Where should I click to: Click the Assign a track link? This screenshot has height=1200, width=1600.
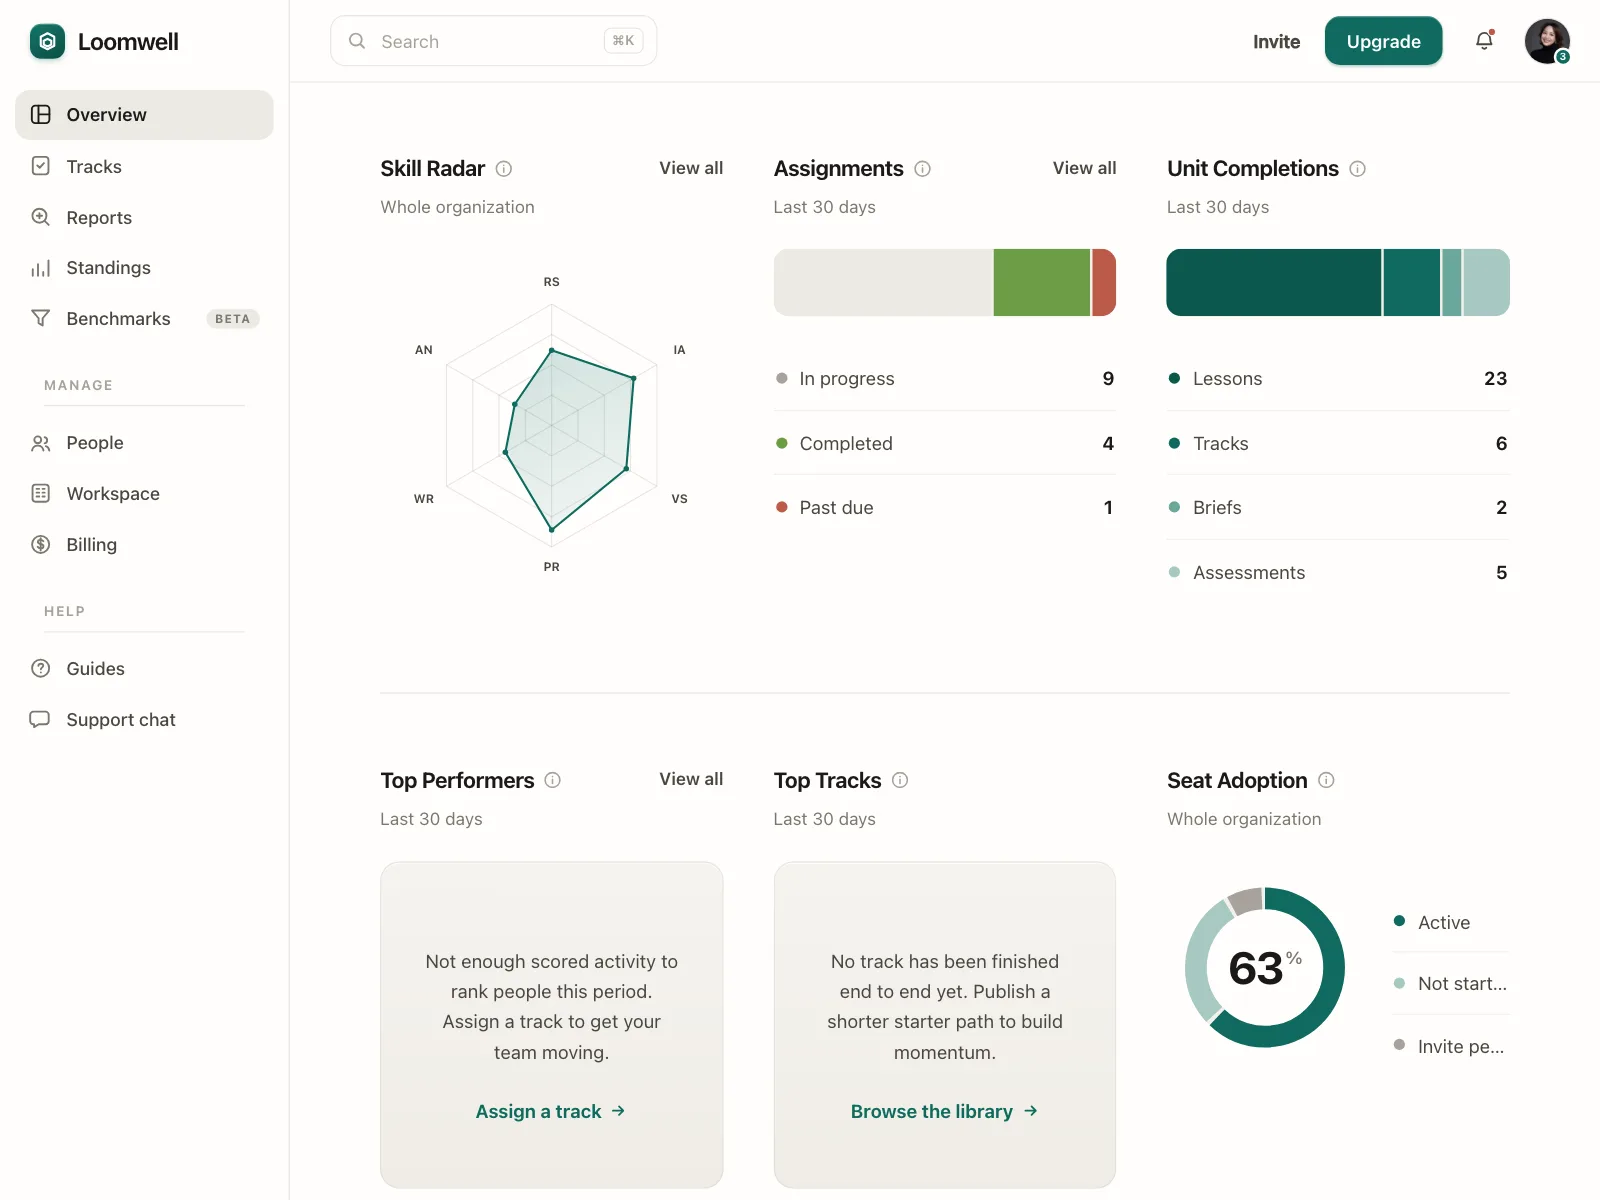pos(551,1111)
